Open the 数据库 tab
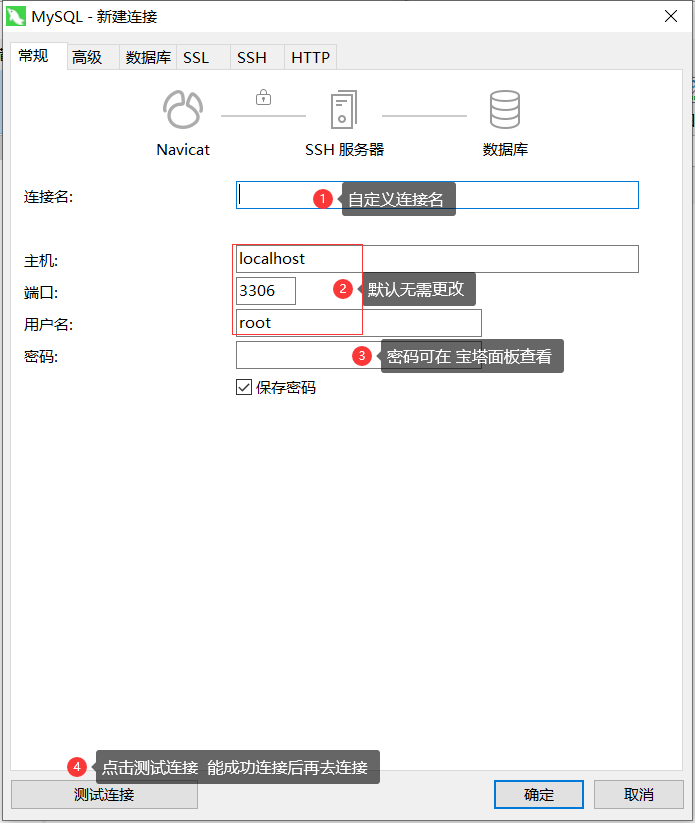The width and height of the screenshot is (695, 823). tap(148, 57)
